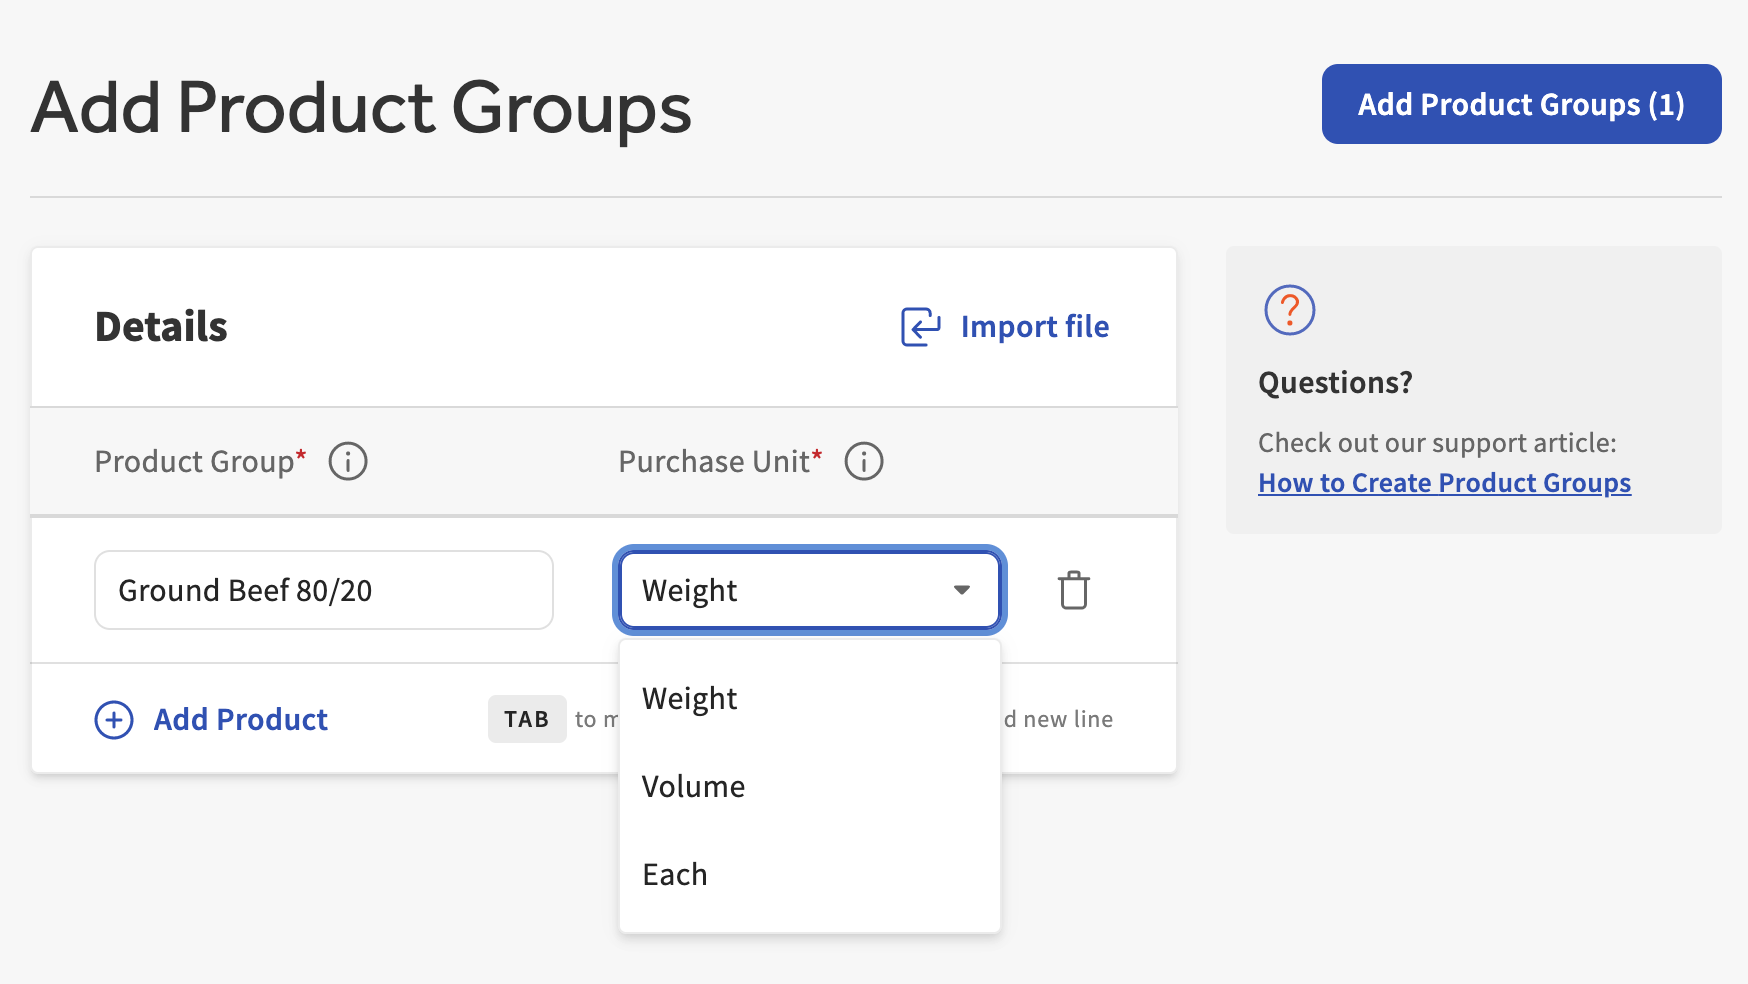Click the Questions? heading in the sidebar
Viewport: 1748px width, 984px height.
[1335, 382]
